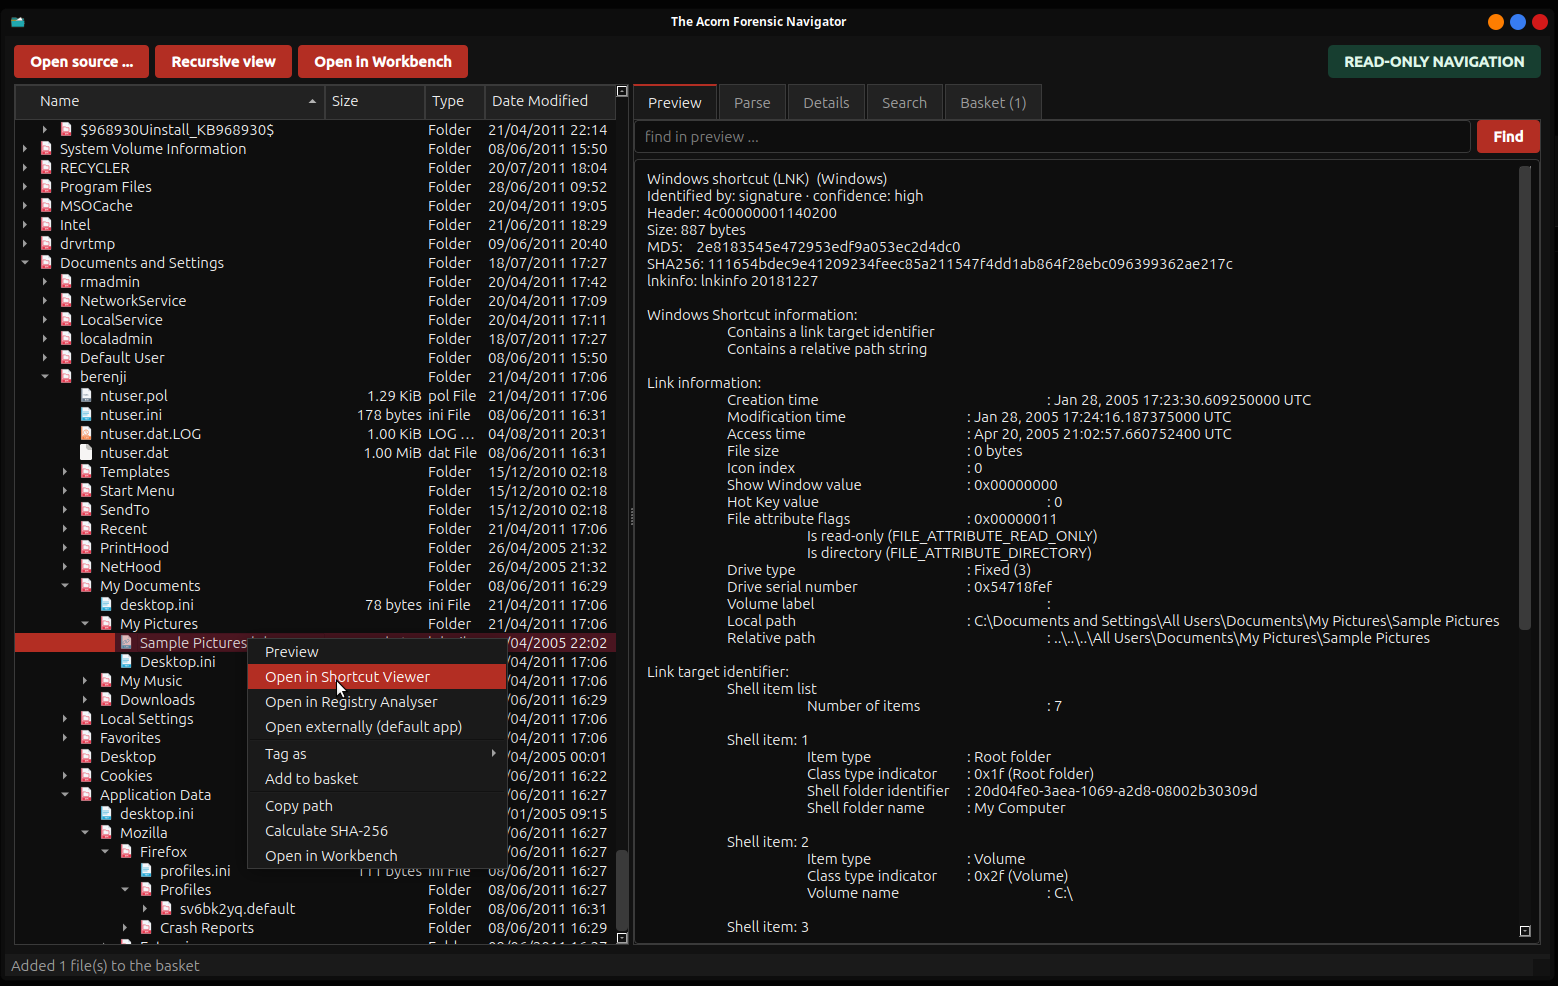Click the file icon beside ntuser.dat.LOG
The width and height of the screenshot is (1558, 986).
coord(86,434)
